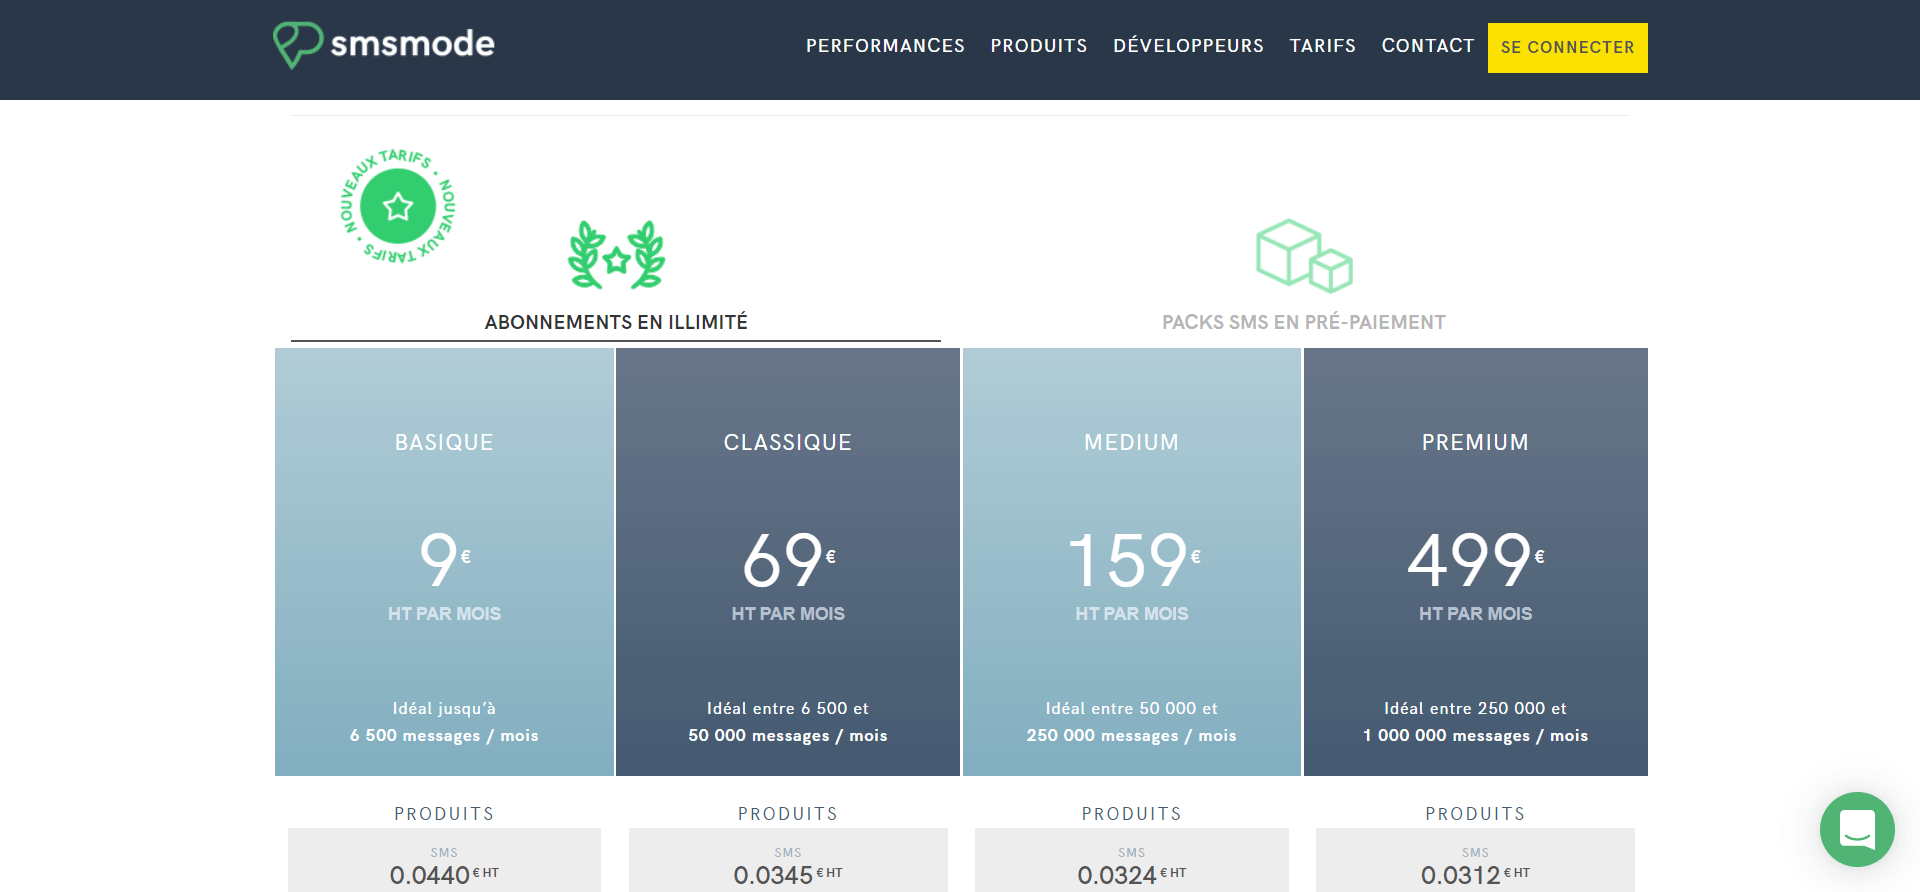Click the boxes prepaid packs icon
This screenshot has width=1920, height=892.
click(1303, 255)
